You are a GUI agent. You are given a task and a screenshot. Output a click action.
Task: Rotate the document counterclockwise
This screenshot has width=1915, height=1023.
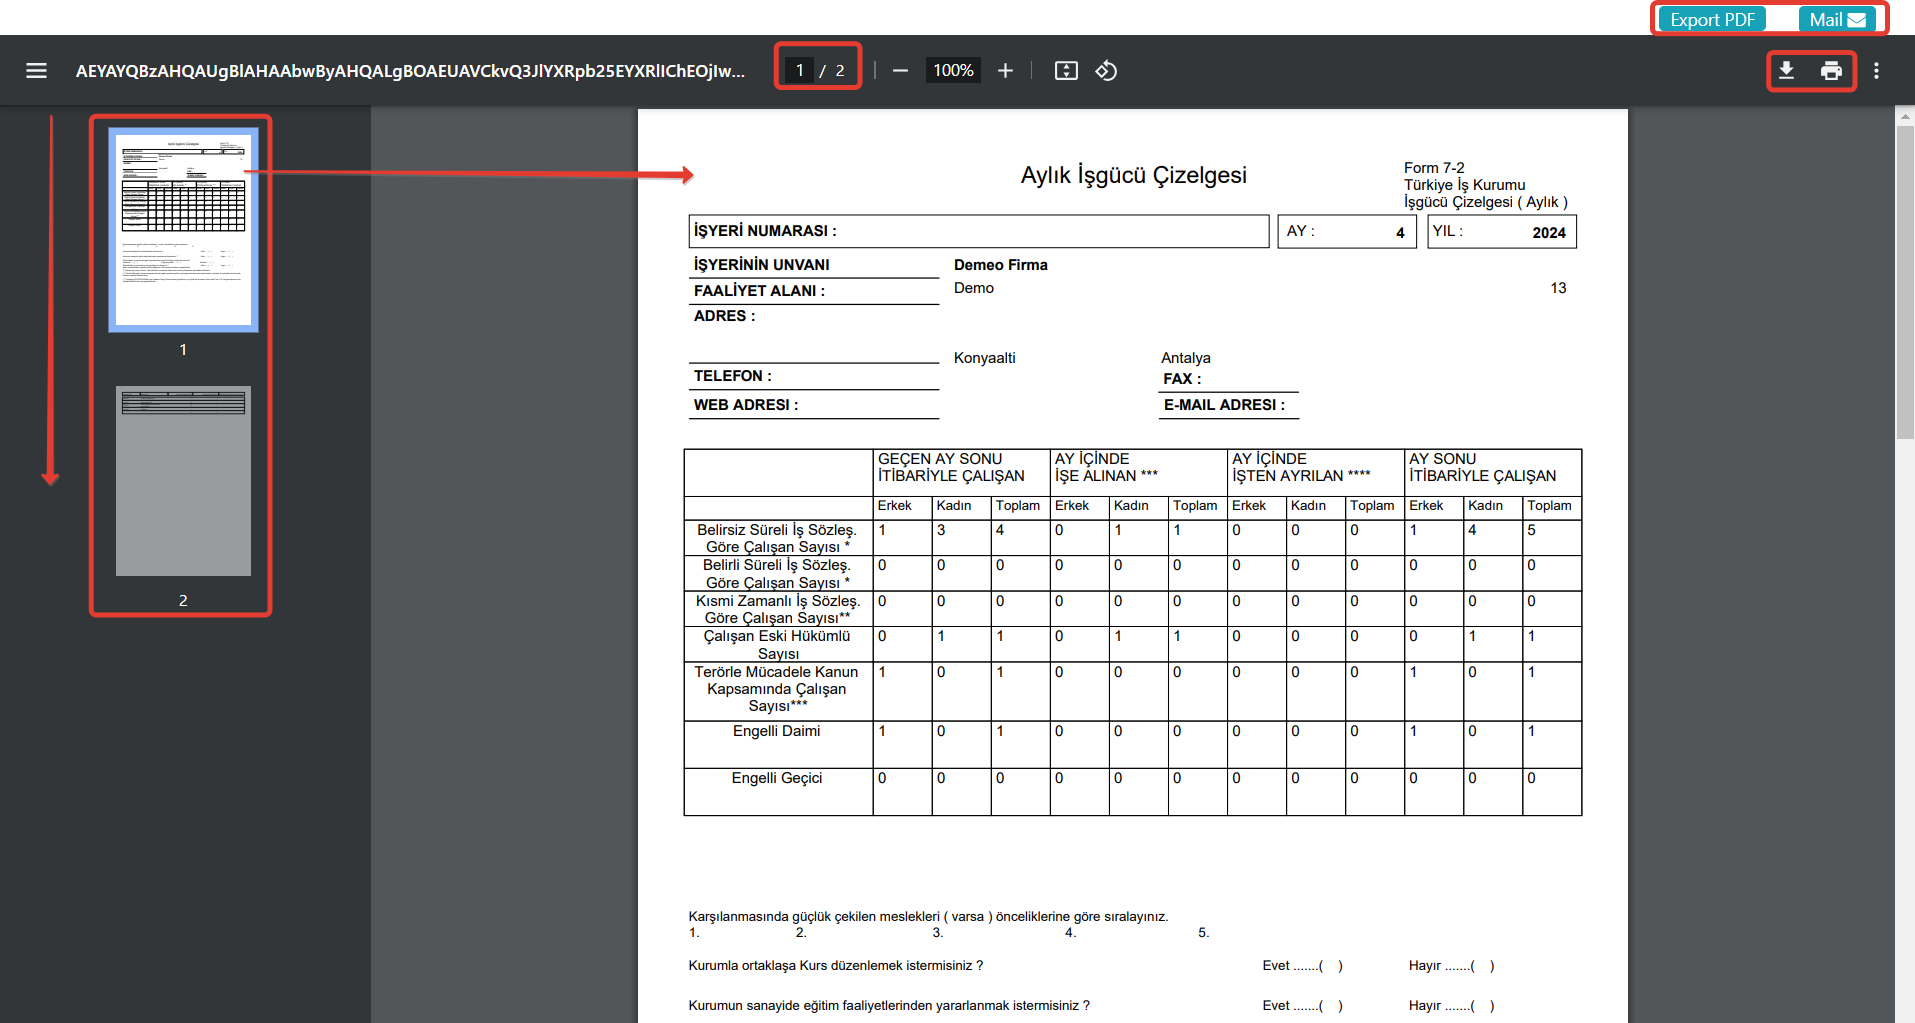coord(1106,71)
